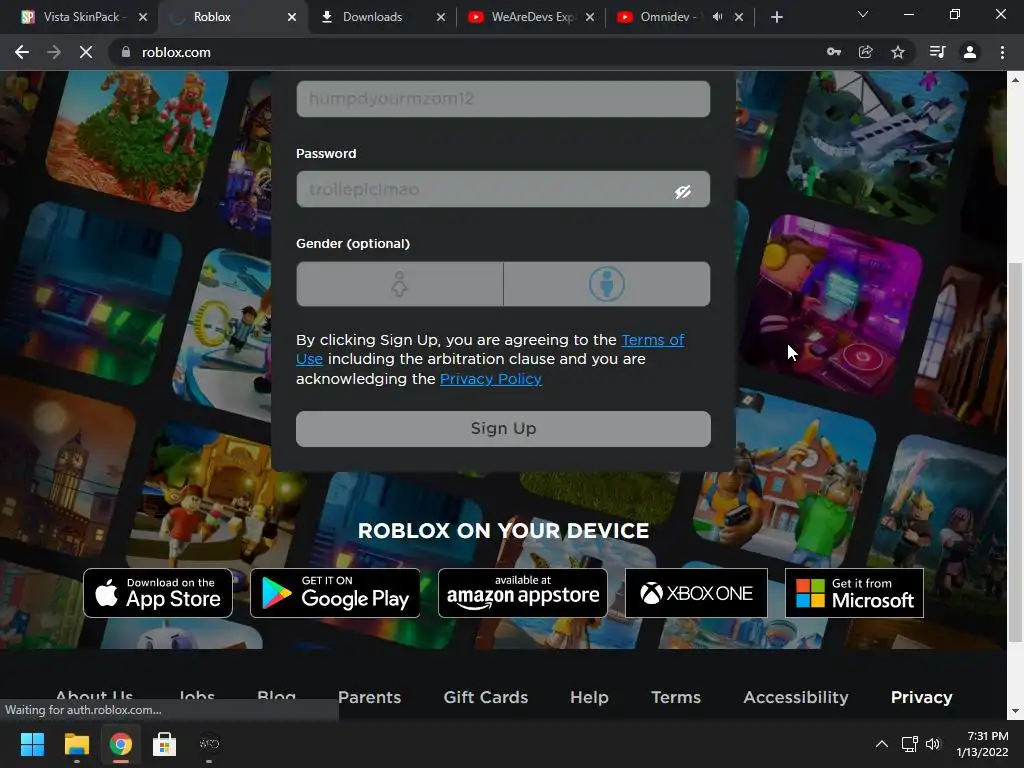Open the App Store download badge
Viewport: 1024px width, 768px height.
pyautogui.click(x=158, y=593)
